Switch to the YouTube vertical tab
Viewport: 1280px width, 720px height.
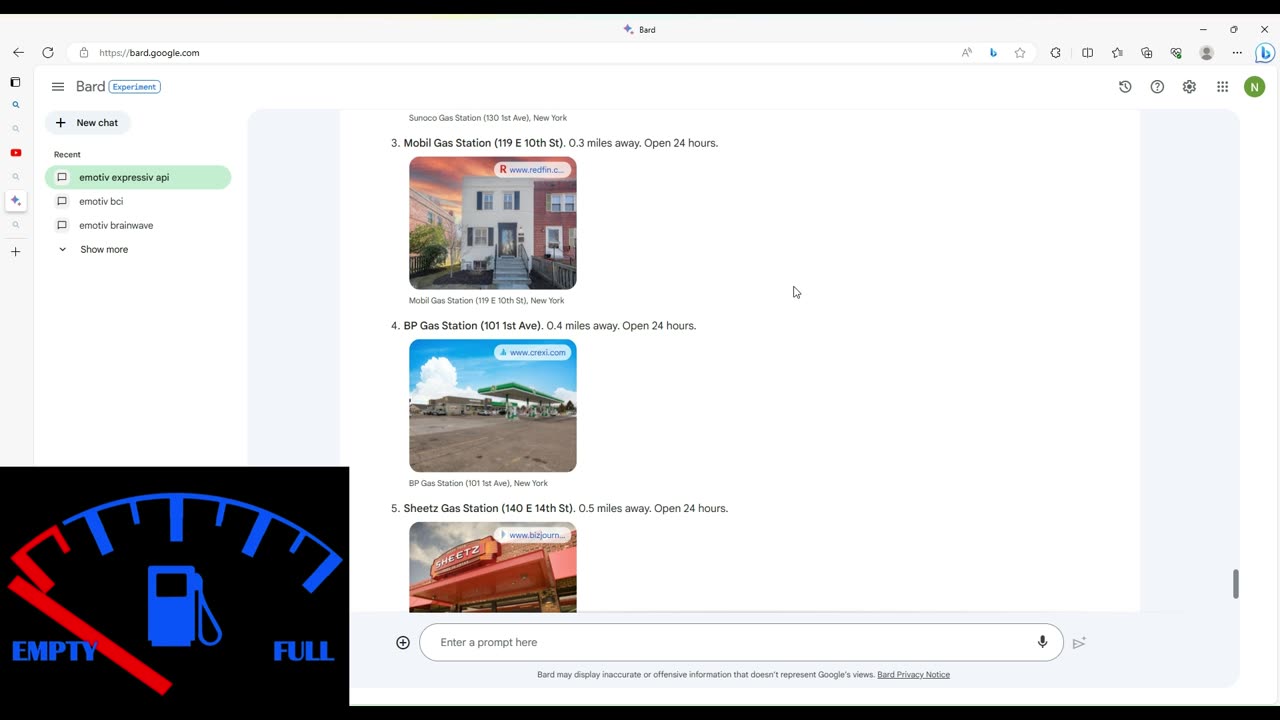click(15, 153)
